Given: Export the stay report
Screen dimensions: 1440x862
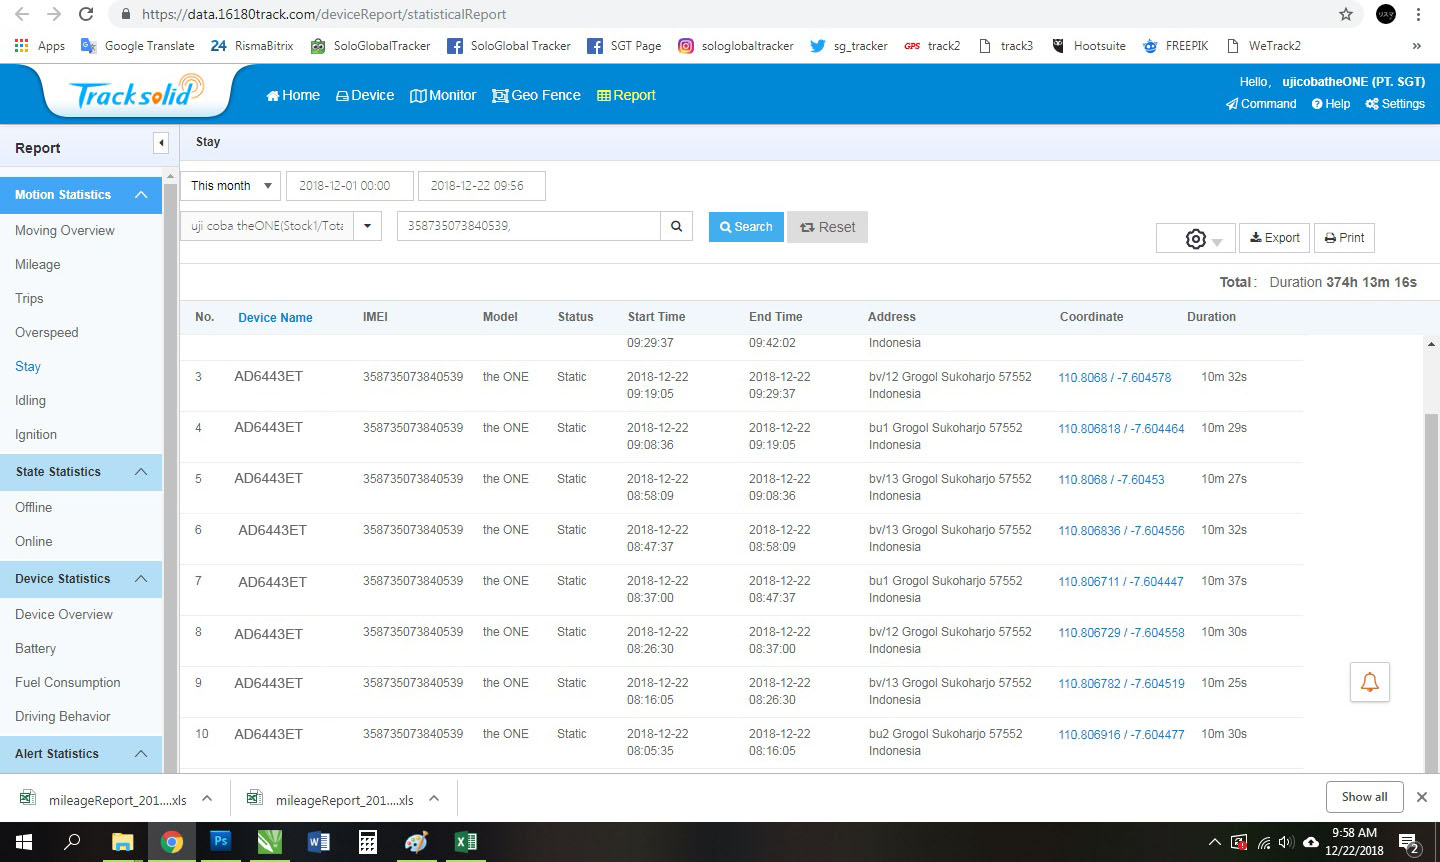Looking at the screenshot, I should tap(1274, 238).
